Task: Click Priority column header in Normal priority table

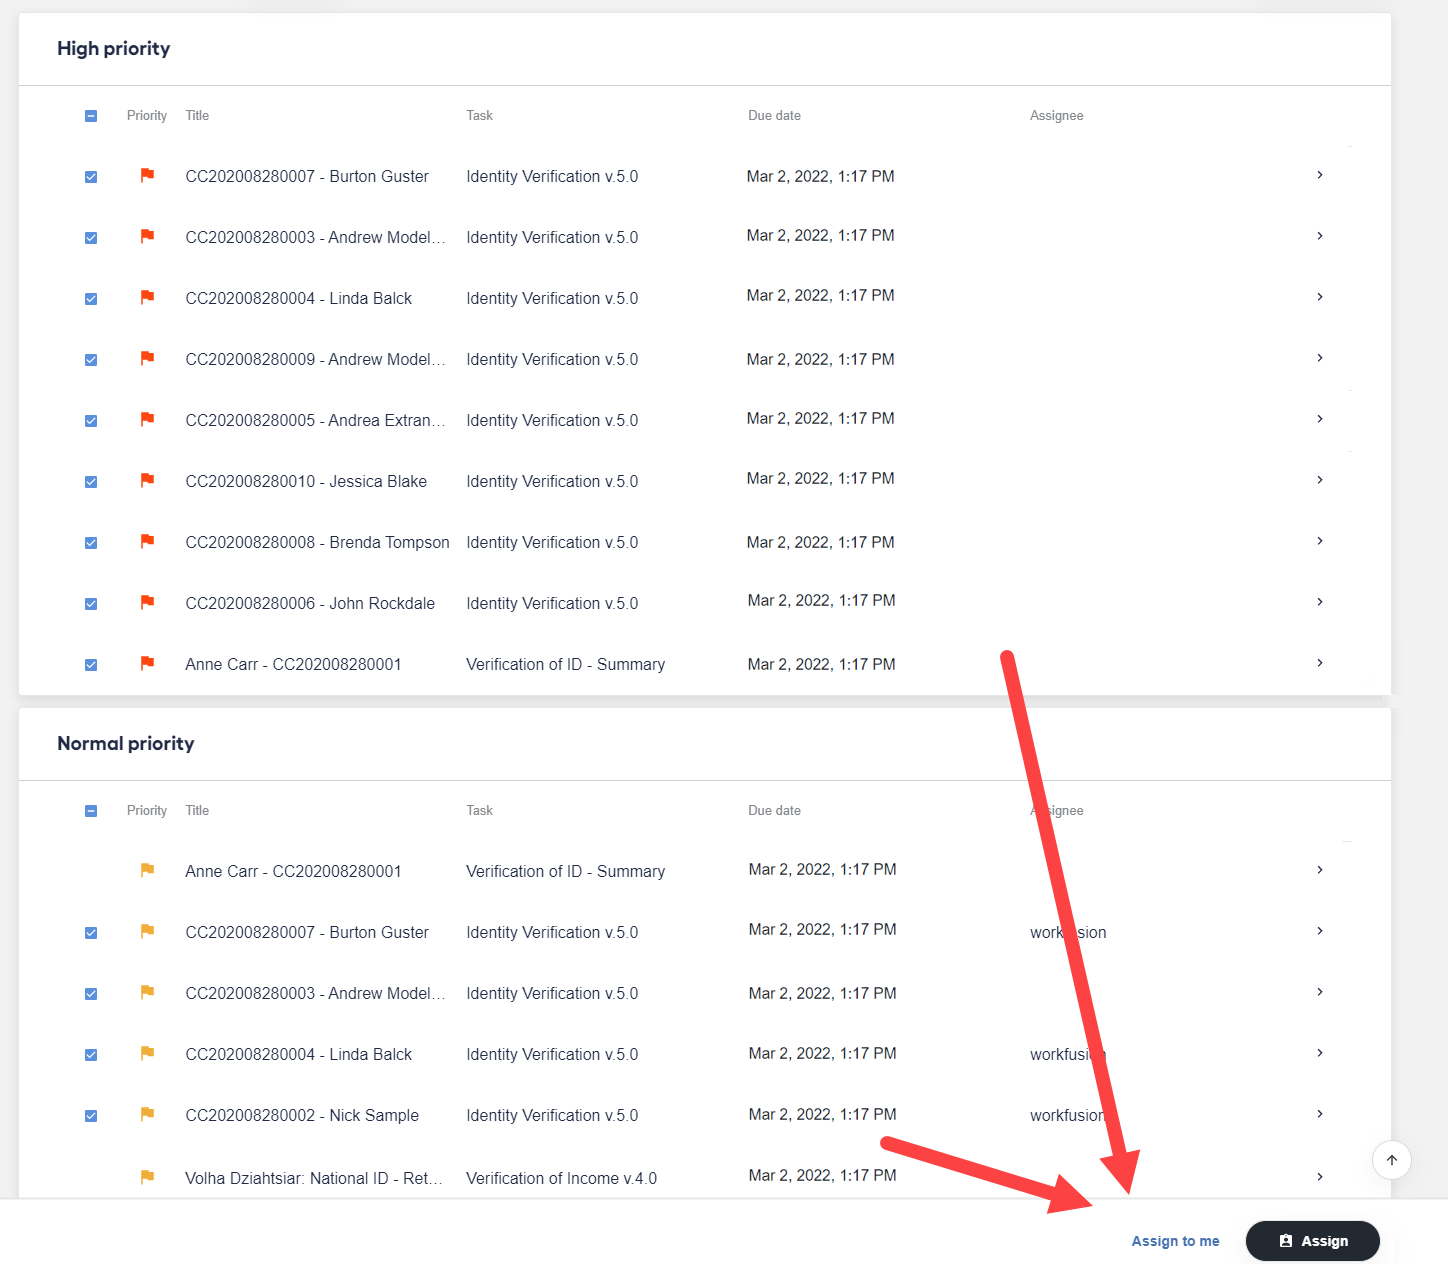Action: 147,811
